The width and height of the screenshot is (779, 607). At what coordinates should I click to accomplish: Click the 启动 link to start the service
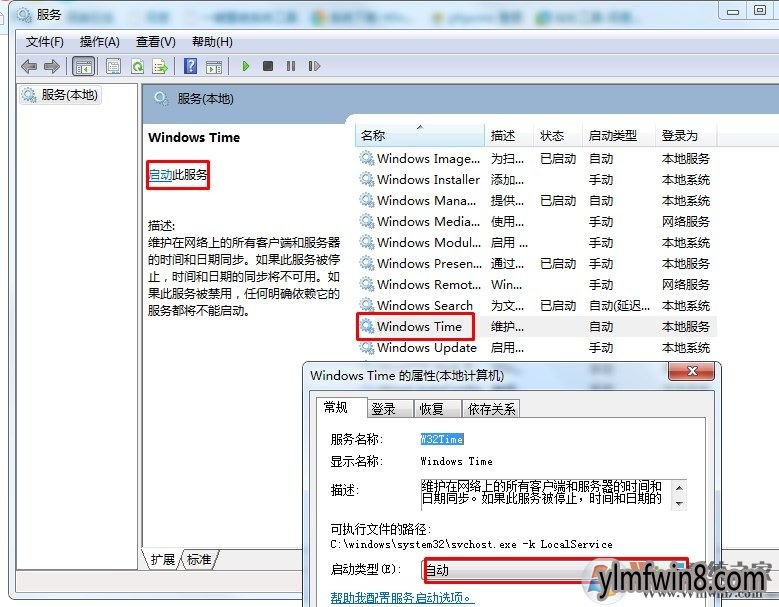click(x=160, y=175)
